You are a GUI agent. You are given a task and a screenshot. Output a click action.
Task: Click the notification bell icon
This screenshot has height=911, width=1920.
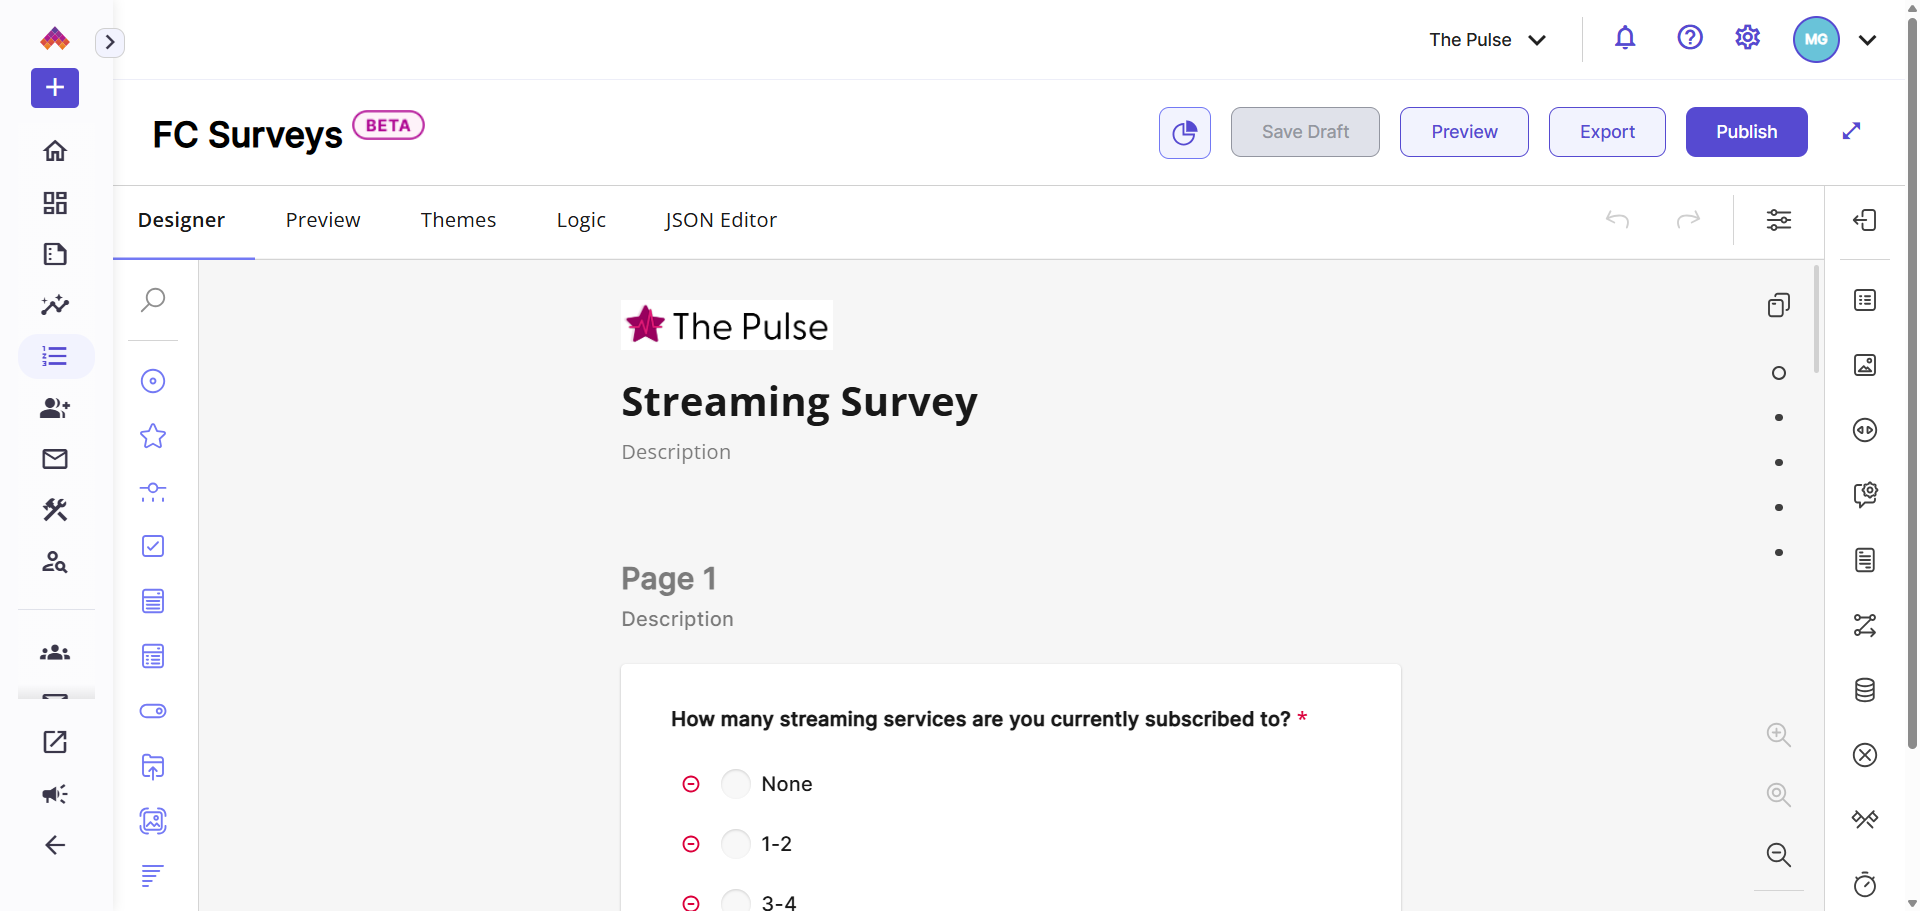tap(1625, 38)
